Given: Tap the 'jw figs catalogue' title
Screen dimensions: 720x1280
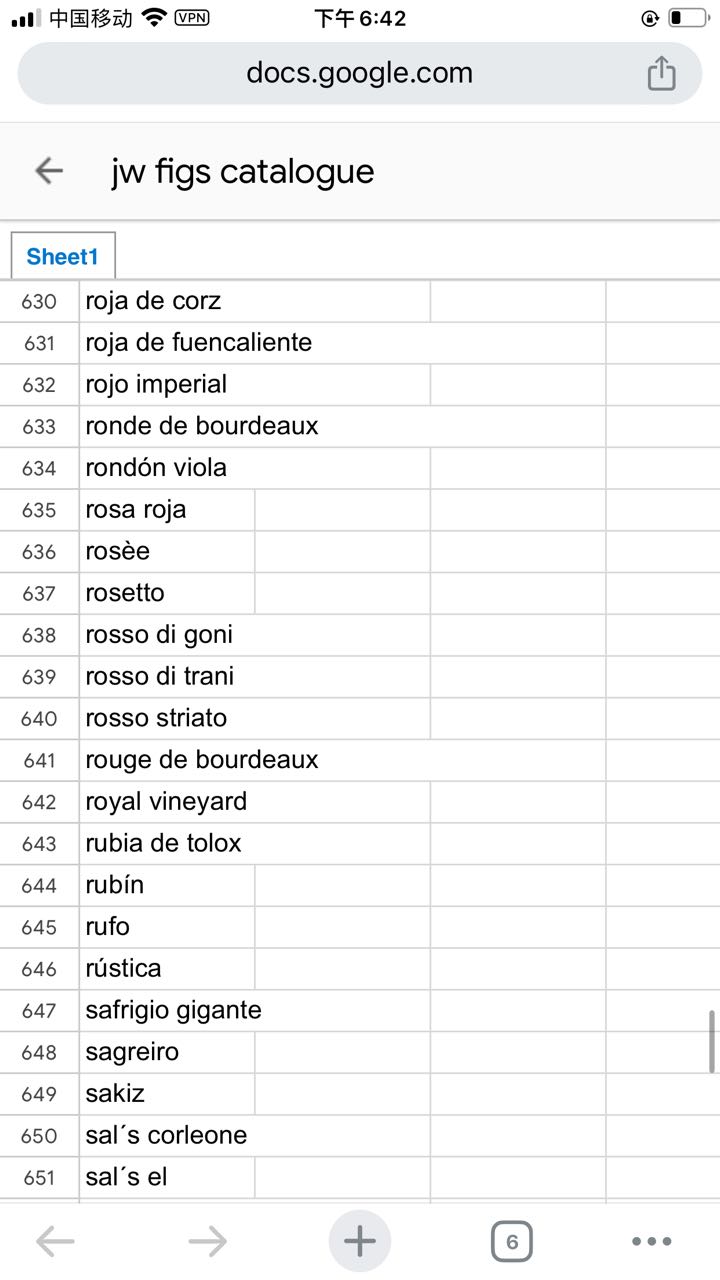Looking at the screenshot, I should pyautogui.click(x=243, y=171).
